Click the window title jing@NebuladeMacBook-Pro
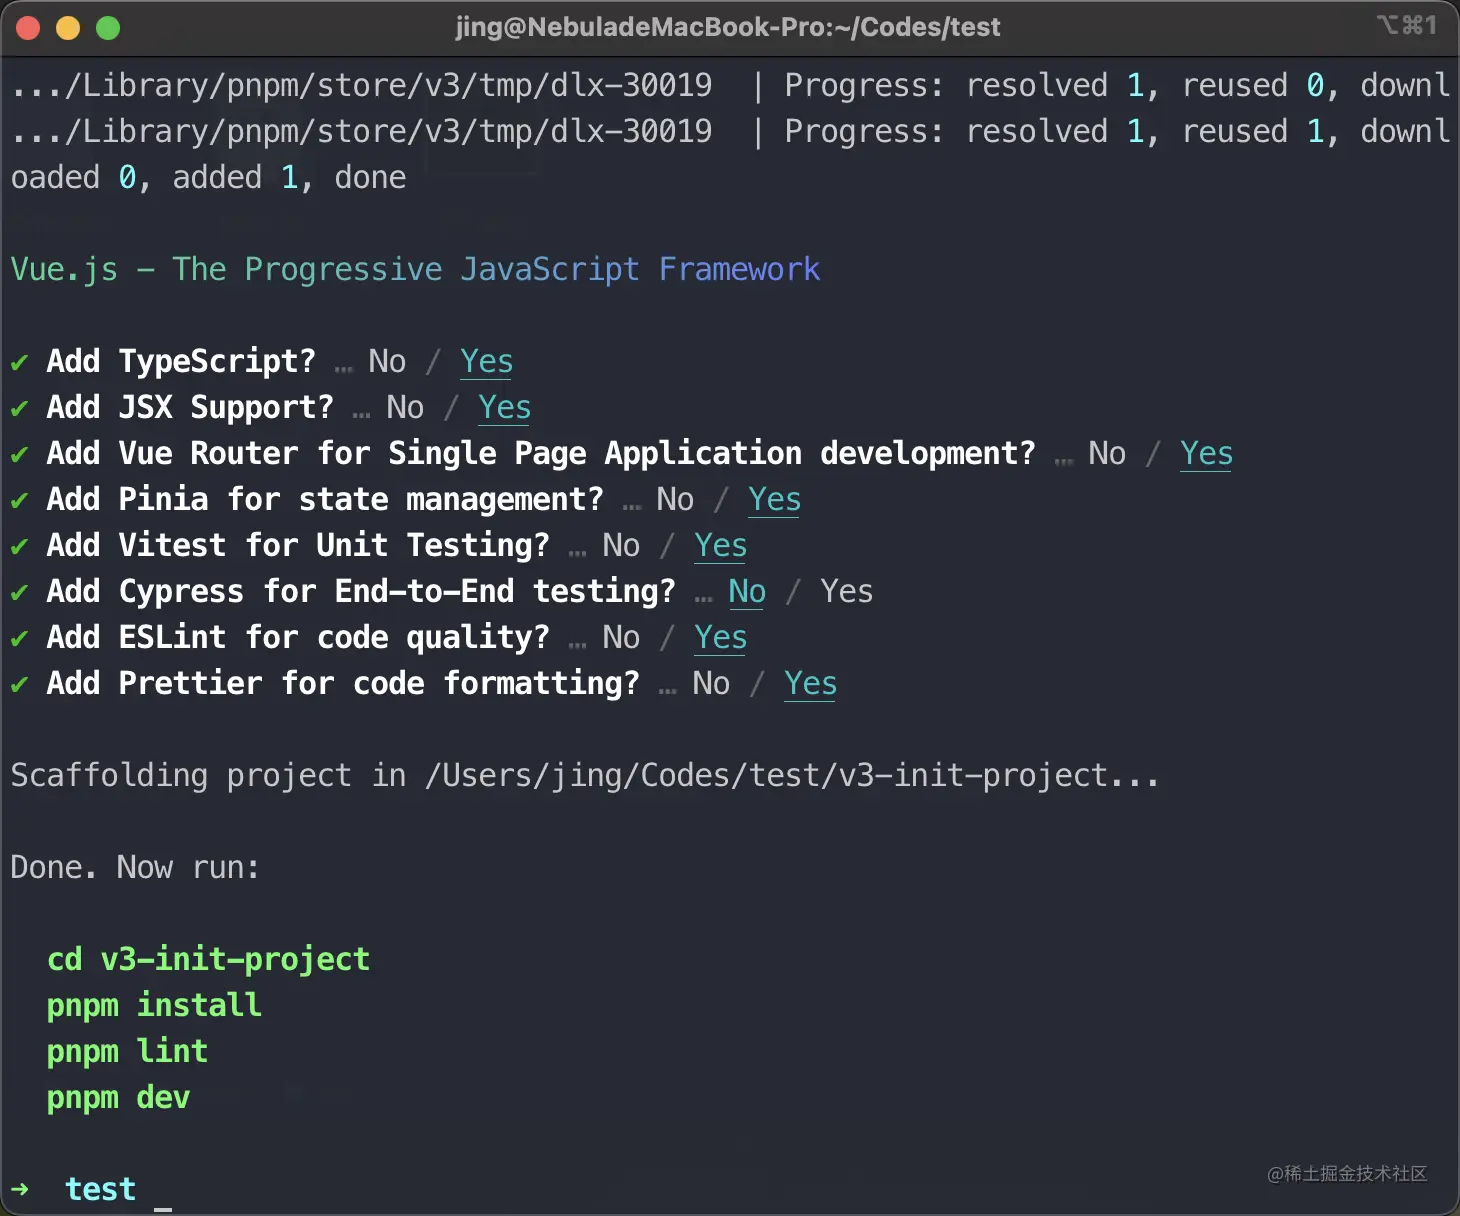The image size is (1460, 1216). point(727,27)
